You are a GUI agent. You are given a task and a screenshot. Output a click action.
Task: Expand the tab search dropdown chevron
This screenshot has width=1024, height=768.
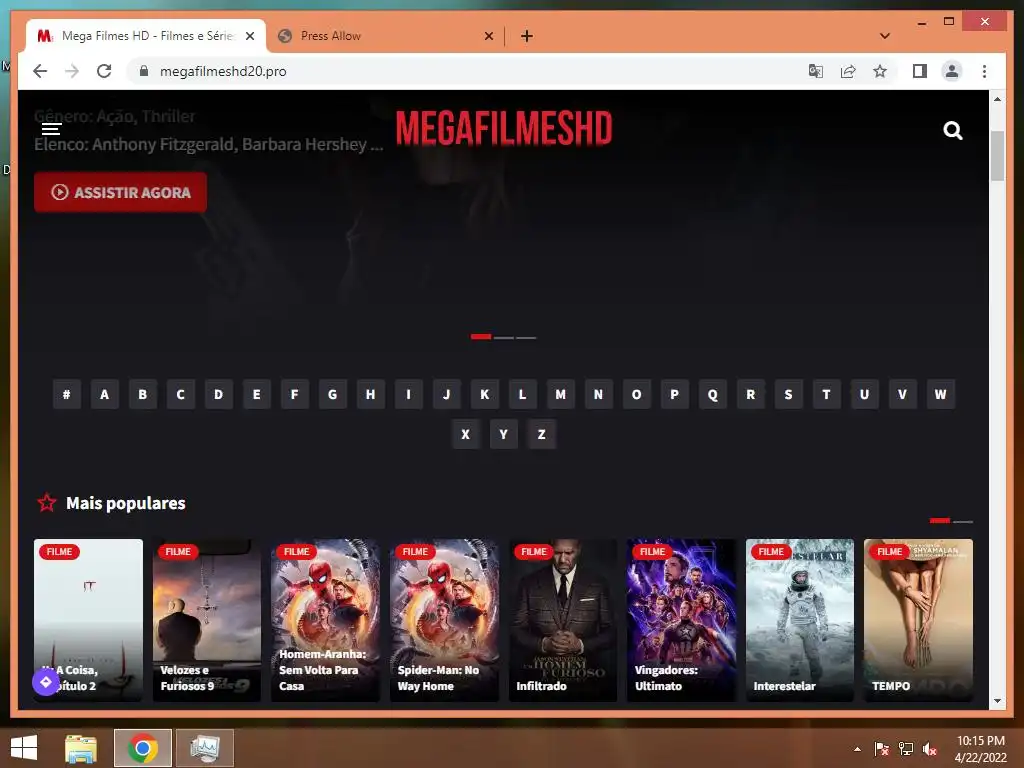(x=885, y=36)
